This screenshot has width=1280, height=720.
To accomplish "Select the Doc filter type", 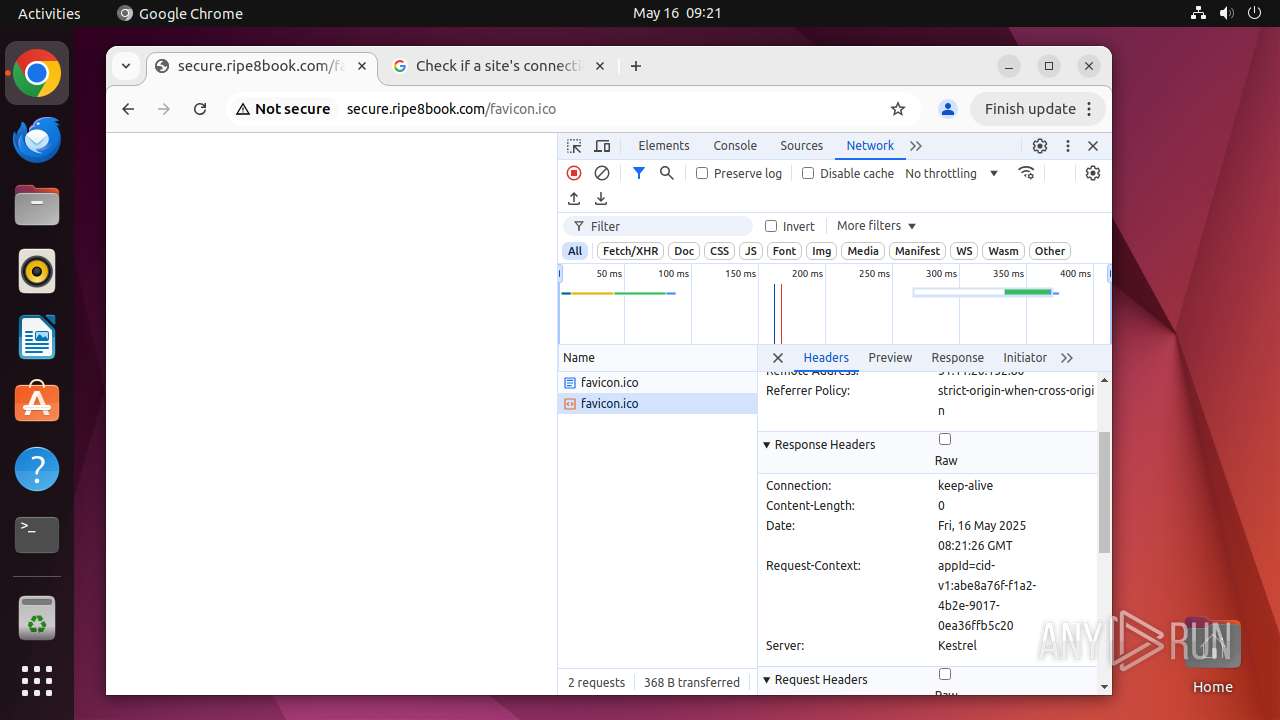I will 684,251.
